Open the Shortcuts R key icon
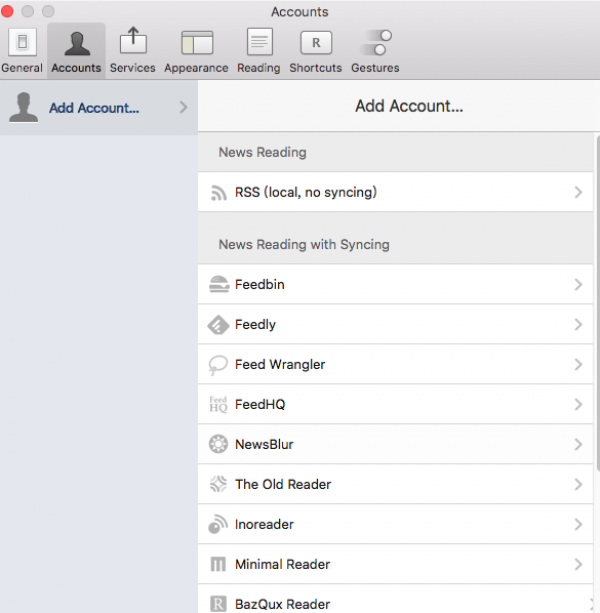This screenshot has height=613, width=600. pos(316,42)
